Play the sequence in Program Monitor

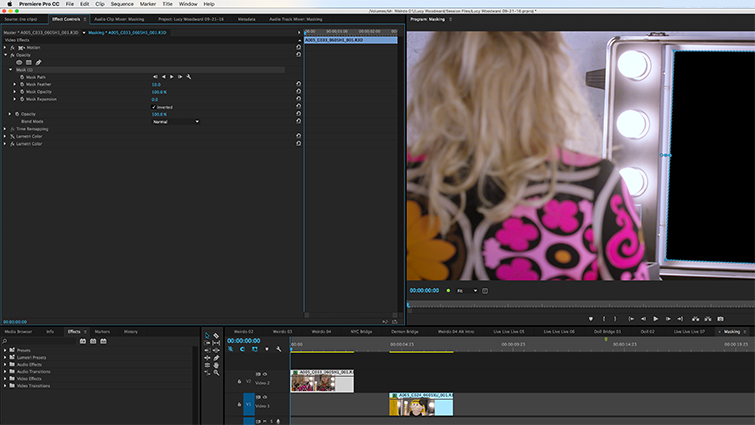tap(655, 319)
